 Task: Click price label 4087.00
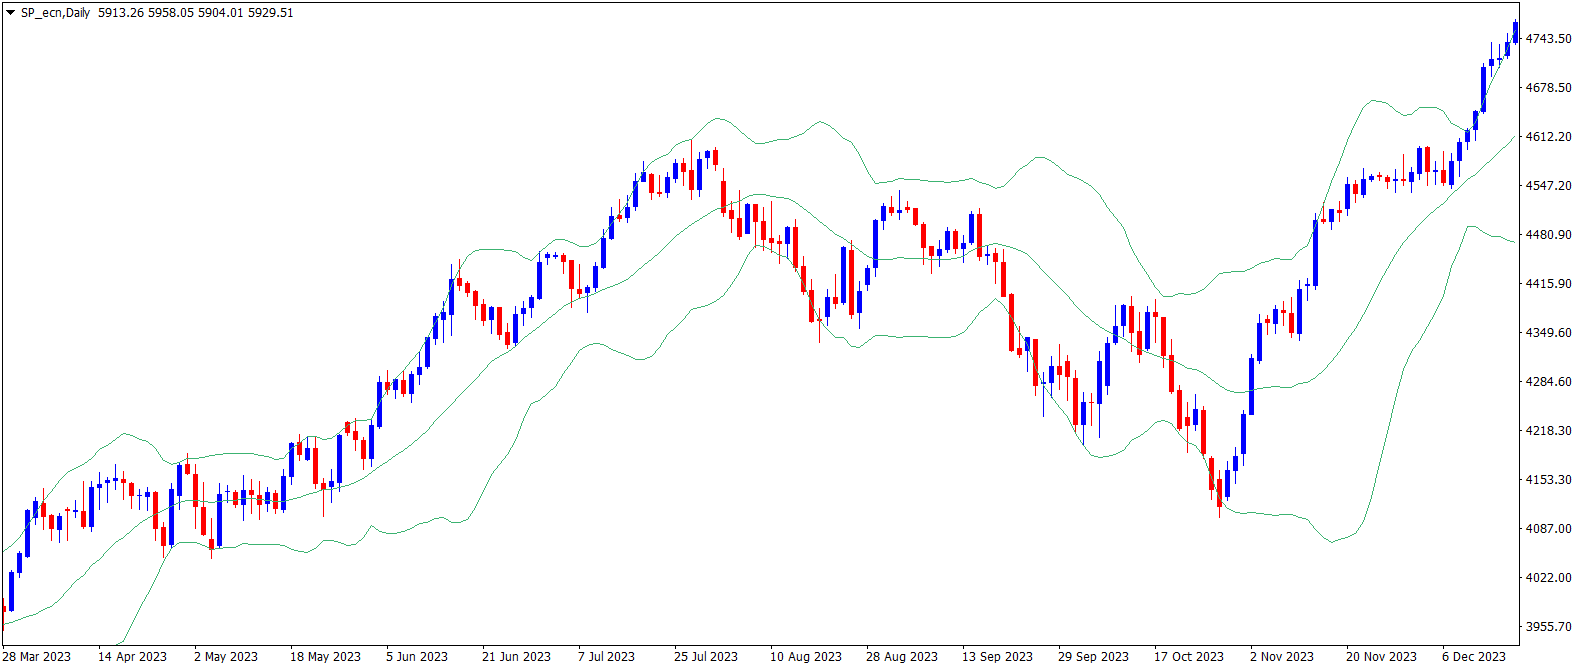click(x=1548, y=528)
